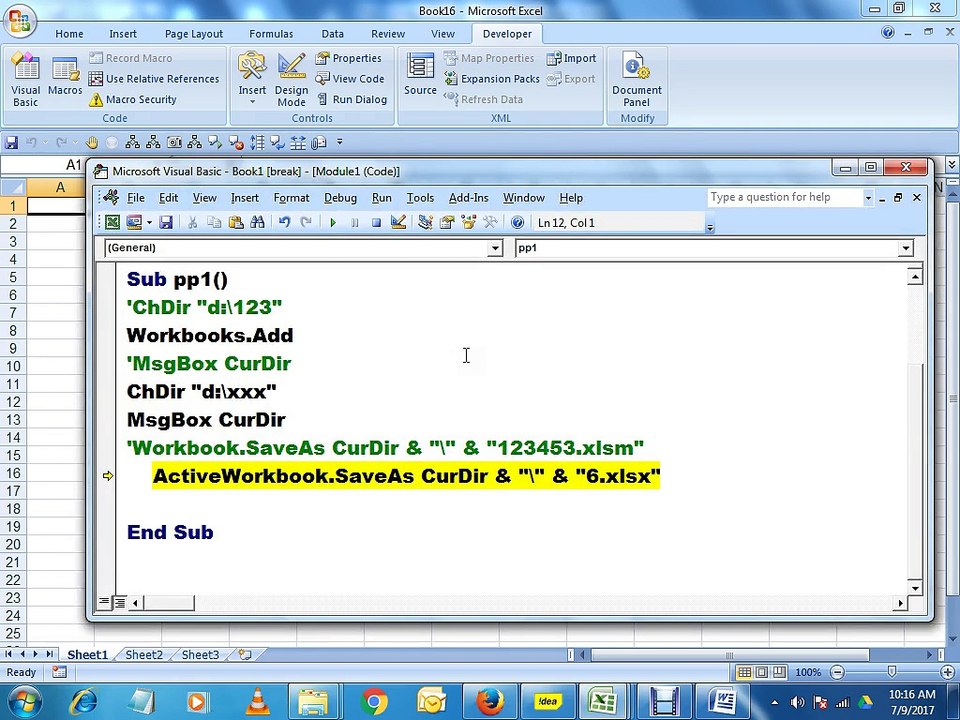The image size is (960, 720).
Task: Switch to the Home ribbon tab
Action: coord(69,34)
